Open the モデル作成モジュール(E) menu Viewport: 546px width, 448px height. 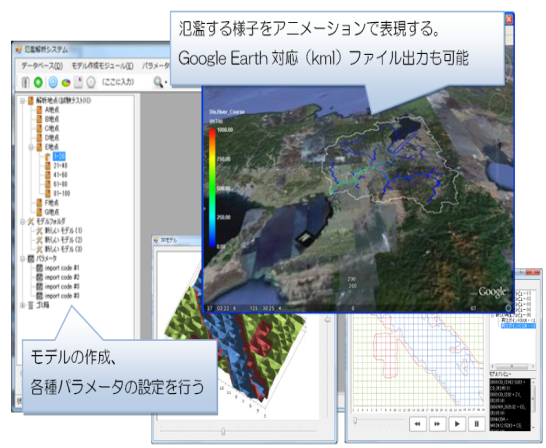tap(102, 65)
